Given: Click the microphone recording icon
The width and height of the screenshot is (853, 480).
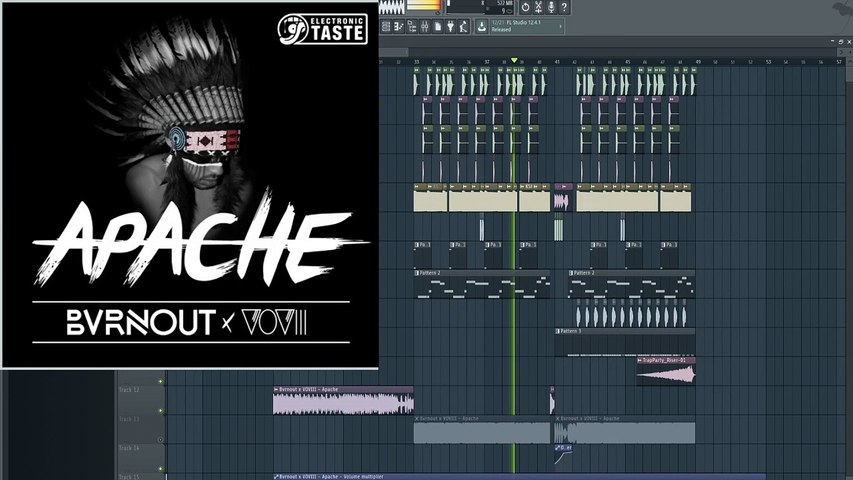Looking at the screenshot, I should pos(551,7).
